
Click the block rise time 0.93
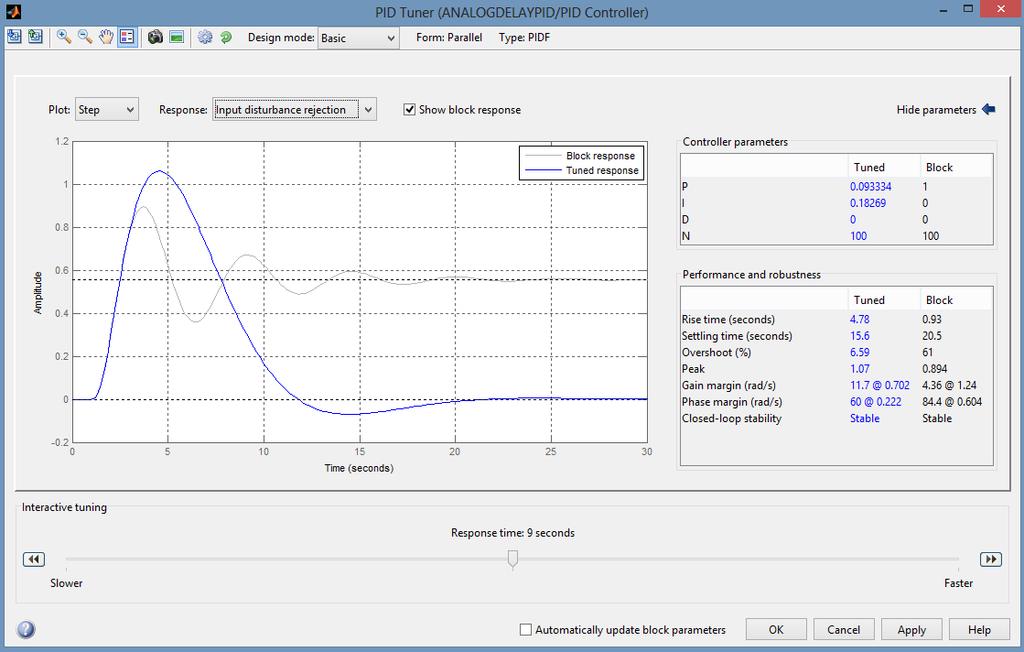932,319
